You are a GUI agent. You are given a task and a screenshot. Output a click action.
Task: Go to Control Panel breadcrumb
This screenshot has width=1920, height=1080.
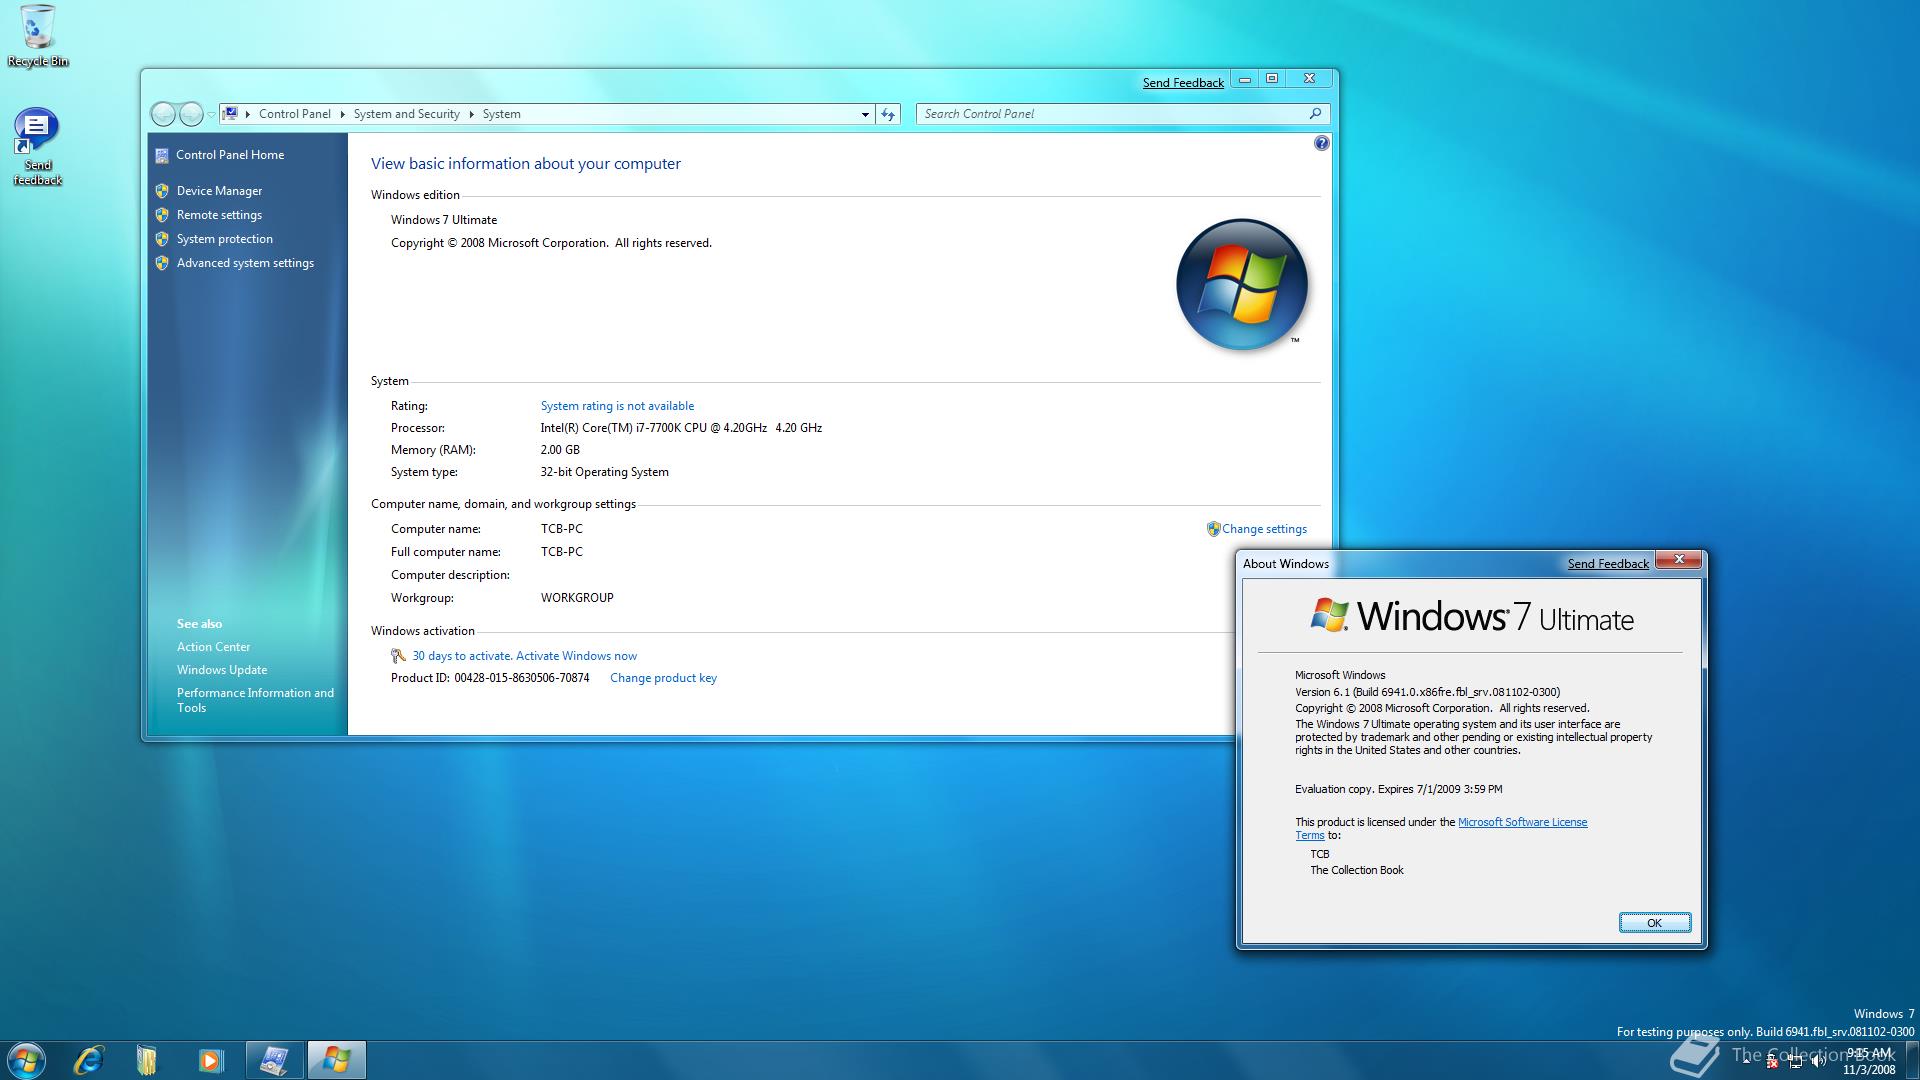tap(294, 114)
